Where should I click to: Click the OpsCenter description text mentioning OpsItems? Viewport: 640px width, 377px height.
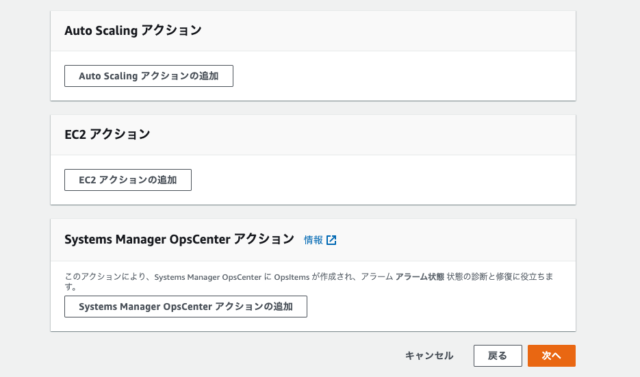[x=309, y=281]
